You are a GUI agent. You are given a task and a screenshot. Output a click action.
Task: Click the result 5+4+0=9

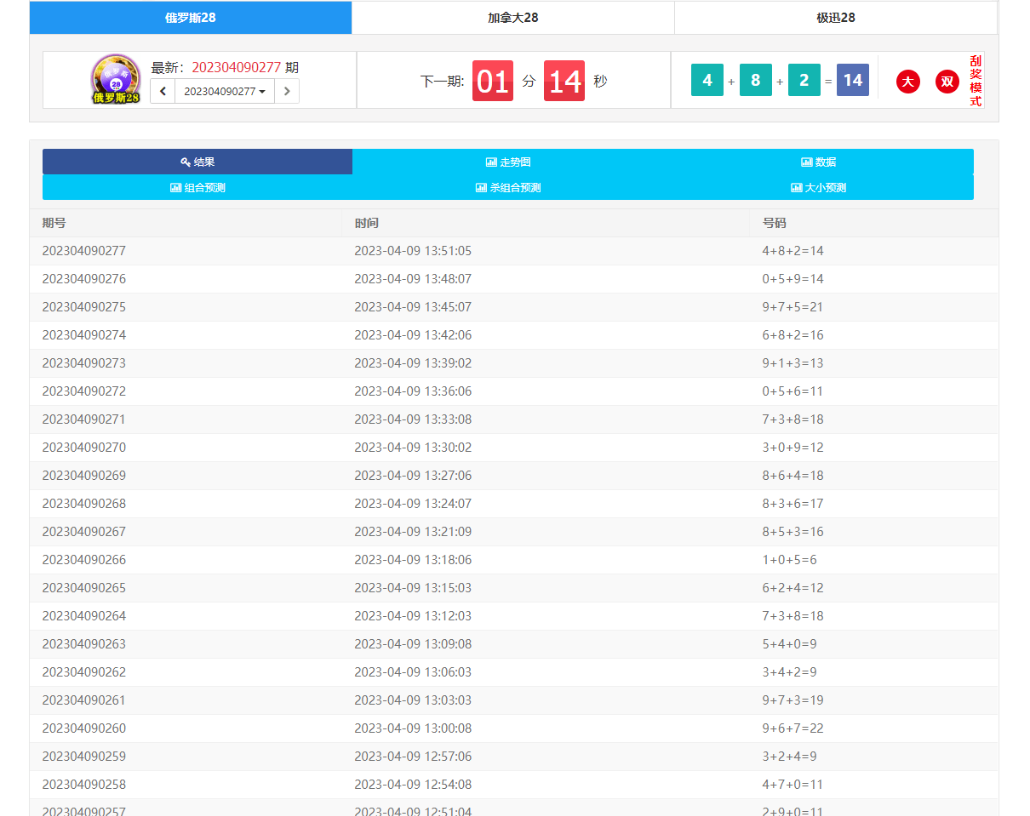pos(790,644)
